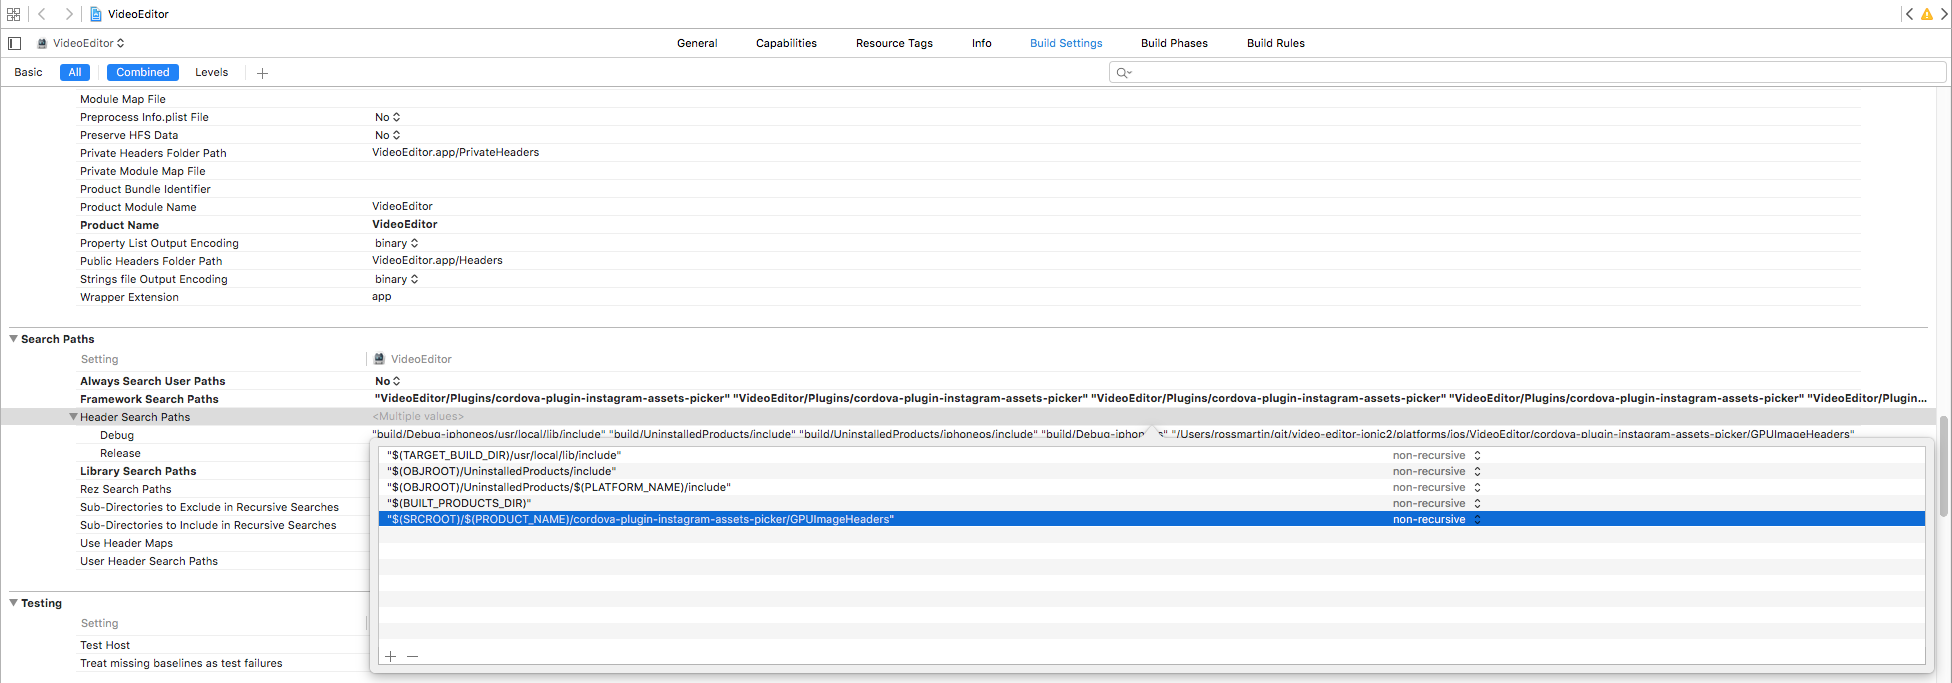Set recursion for PLATFORM_NAME include path
Image resolution: width=1952 pixels, height=683 pixels.
point(1436,487)
